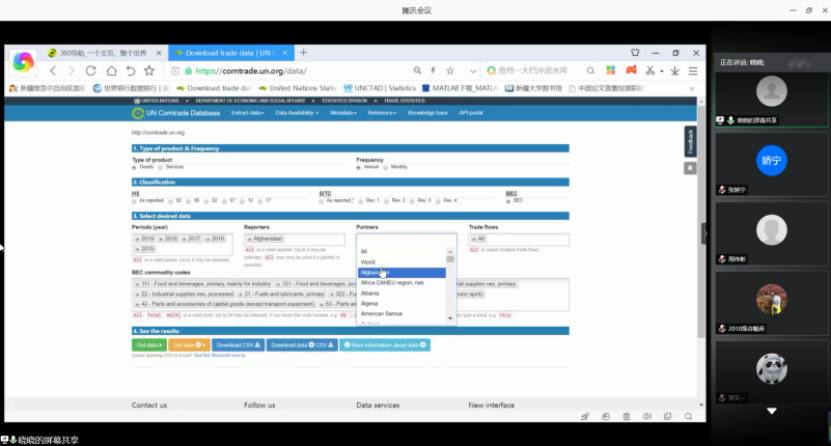Go to the browser home page
Viewport: 831px width, 446px height.
coord(111,70)
